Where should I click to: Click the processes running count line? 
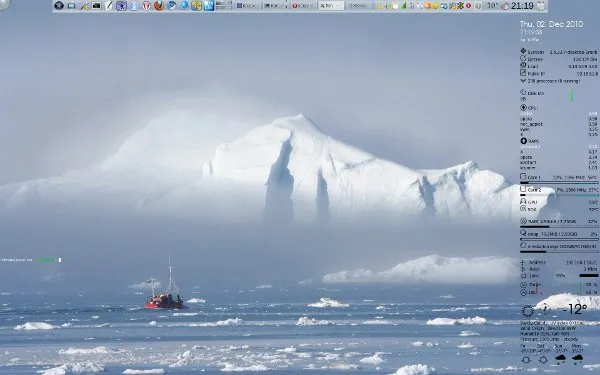(x=550, y=81)
